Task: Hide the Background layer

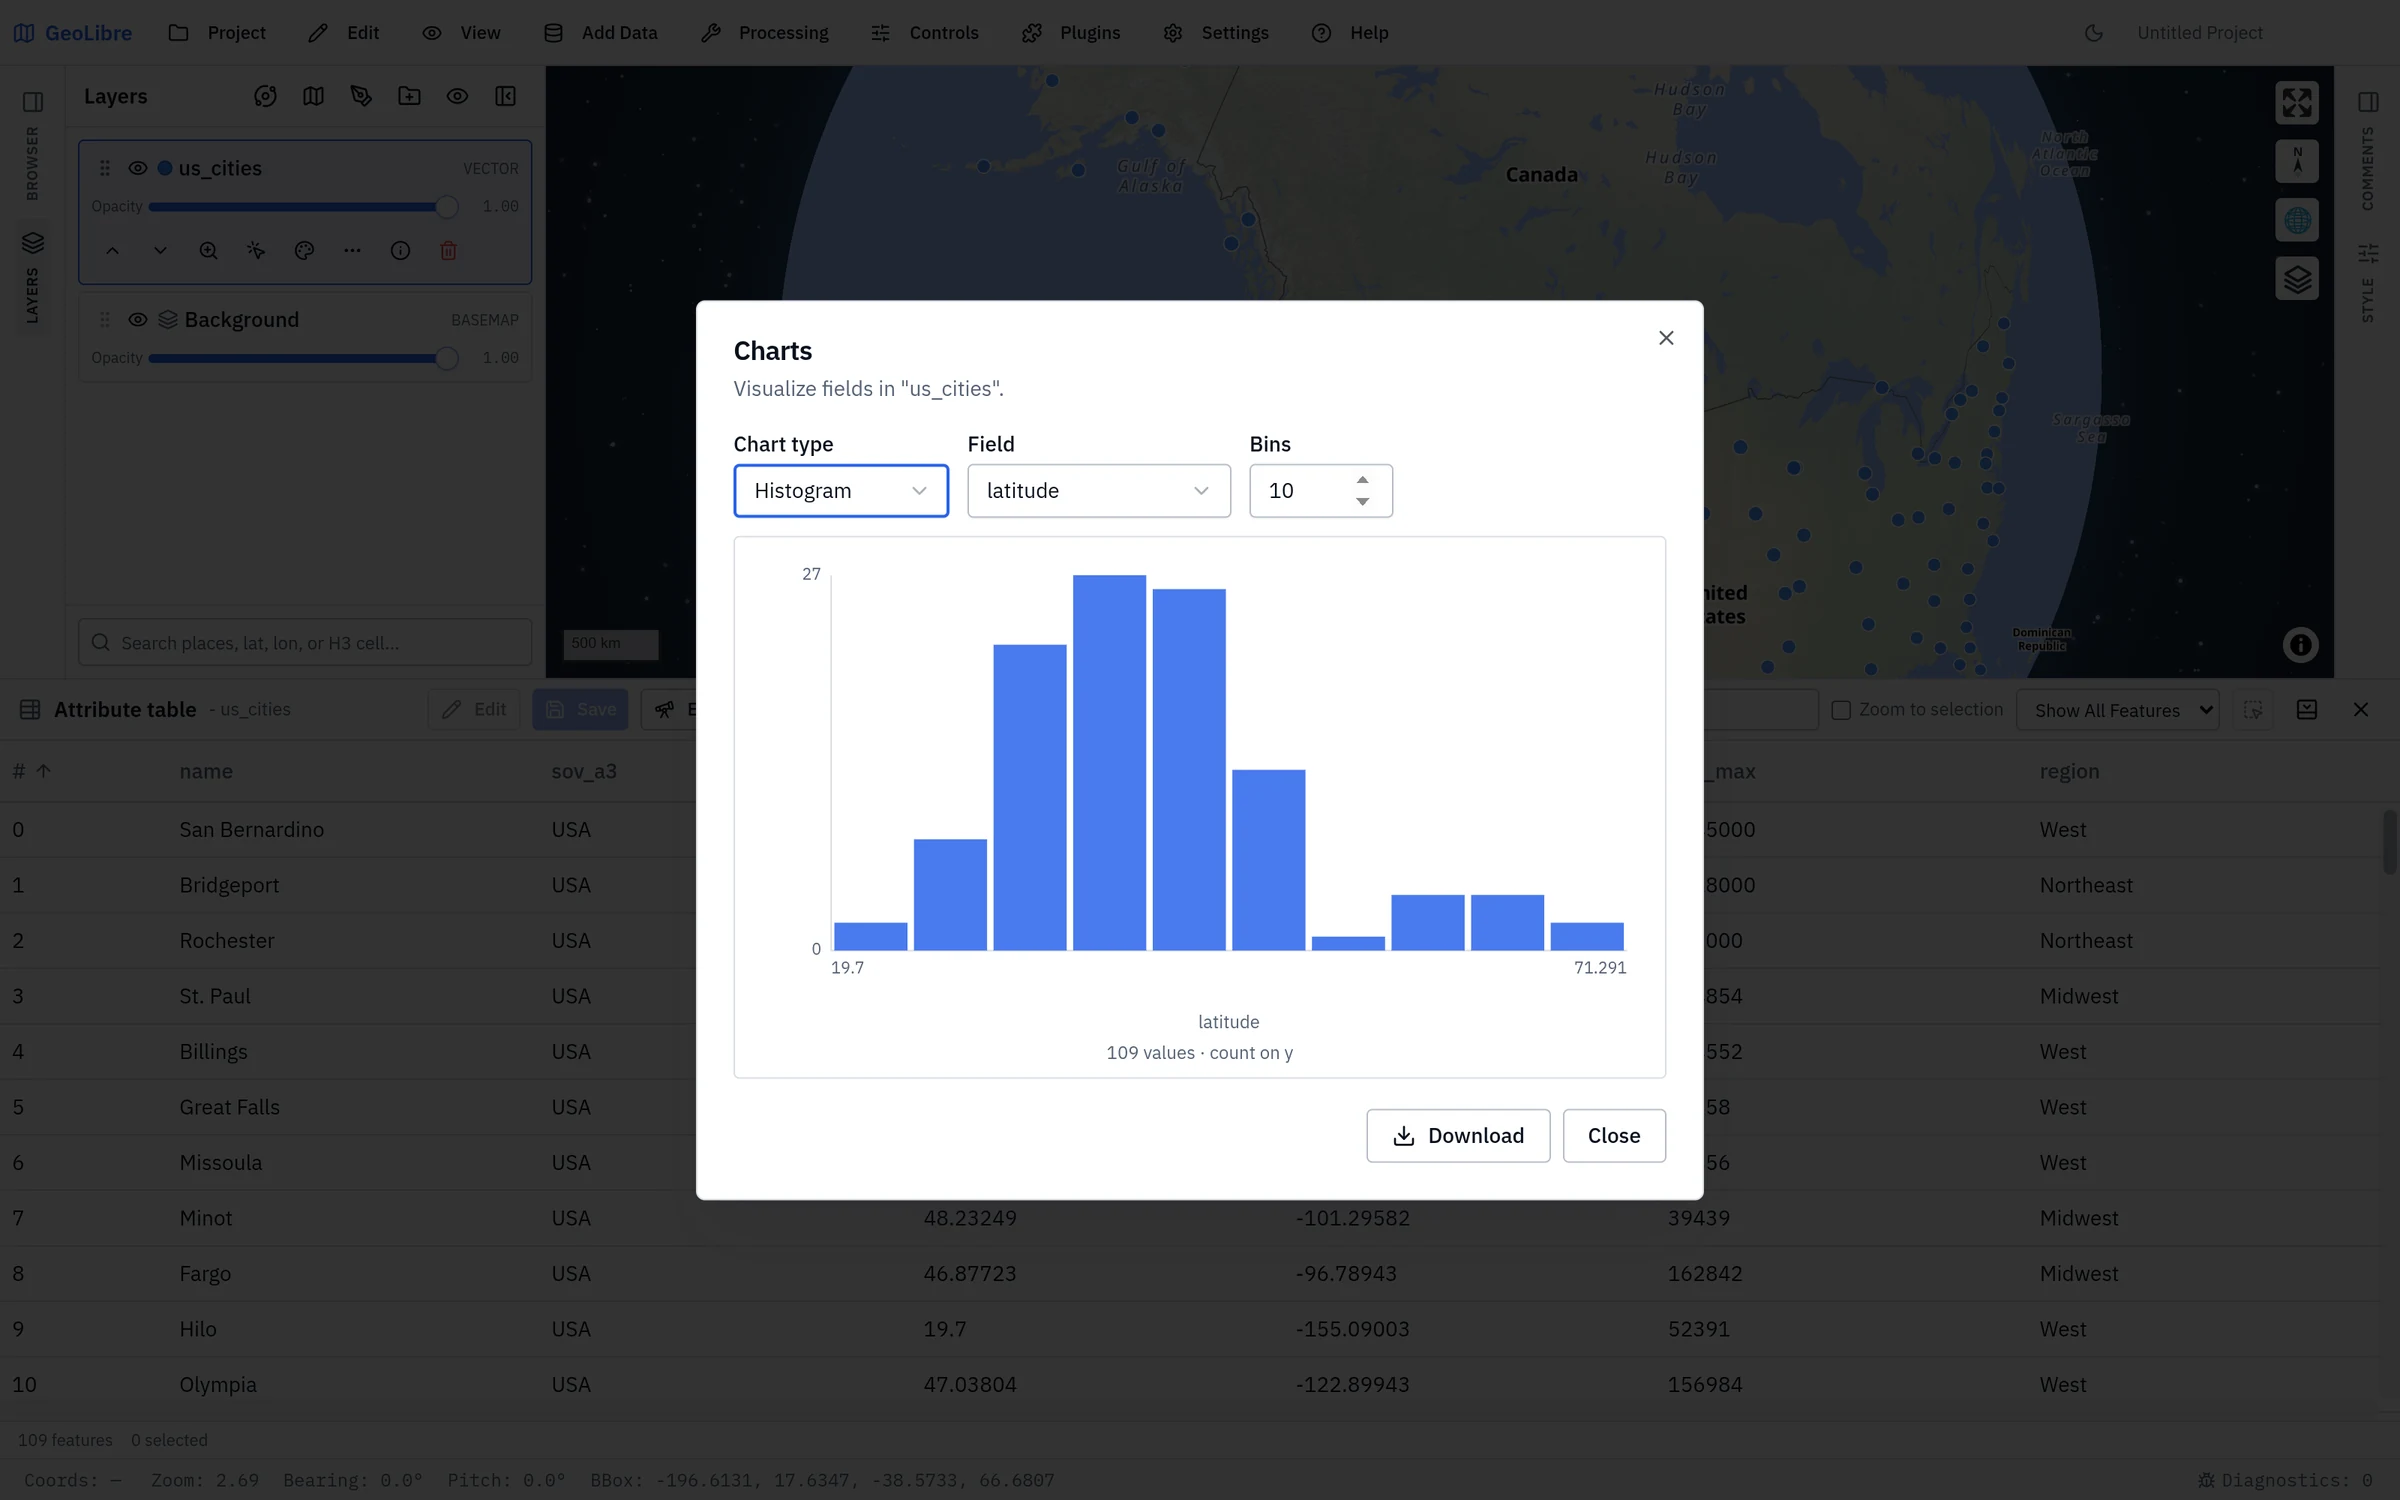Action: [138, 319]
